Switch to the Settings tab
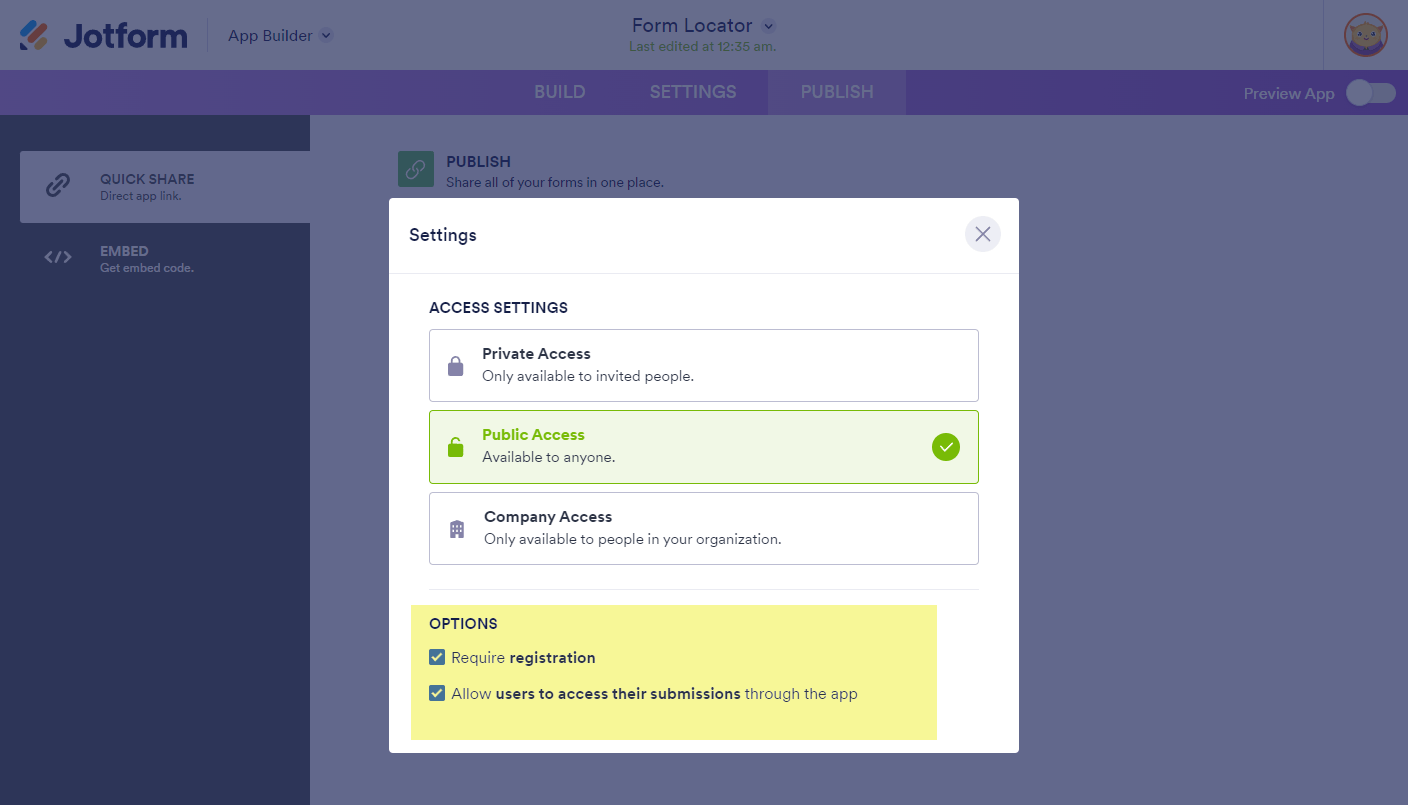Image resolution: width=1408 pixels, height=805 pixels. coord(693,92)
